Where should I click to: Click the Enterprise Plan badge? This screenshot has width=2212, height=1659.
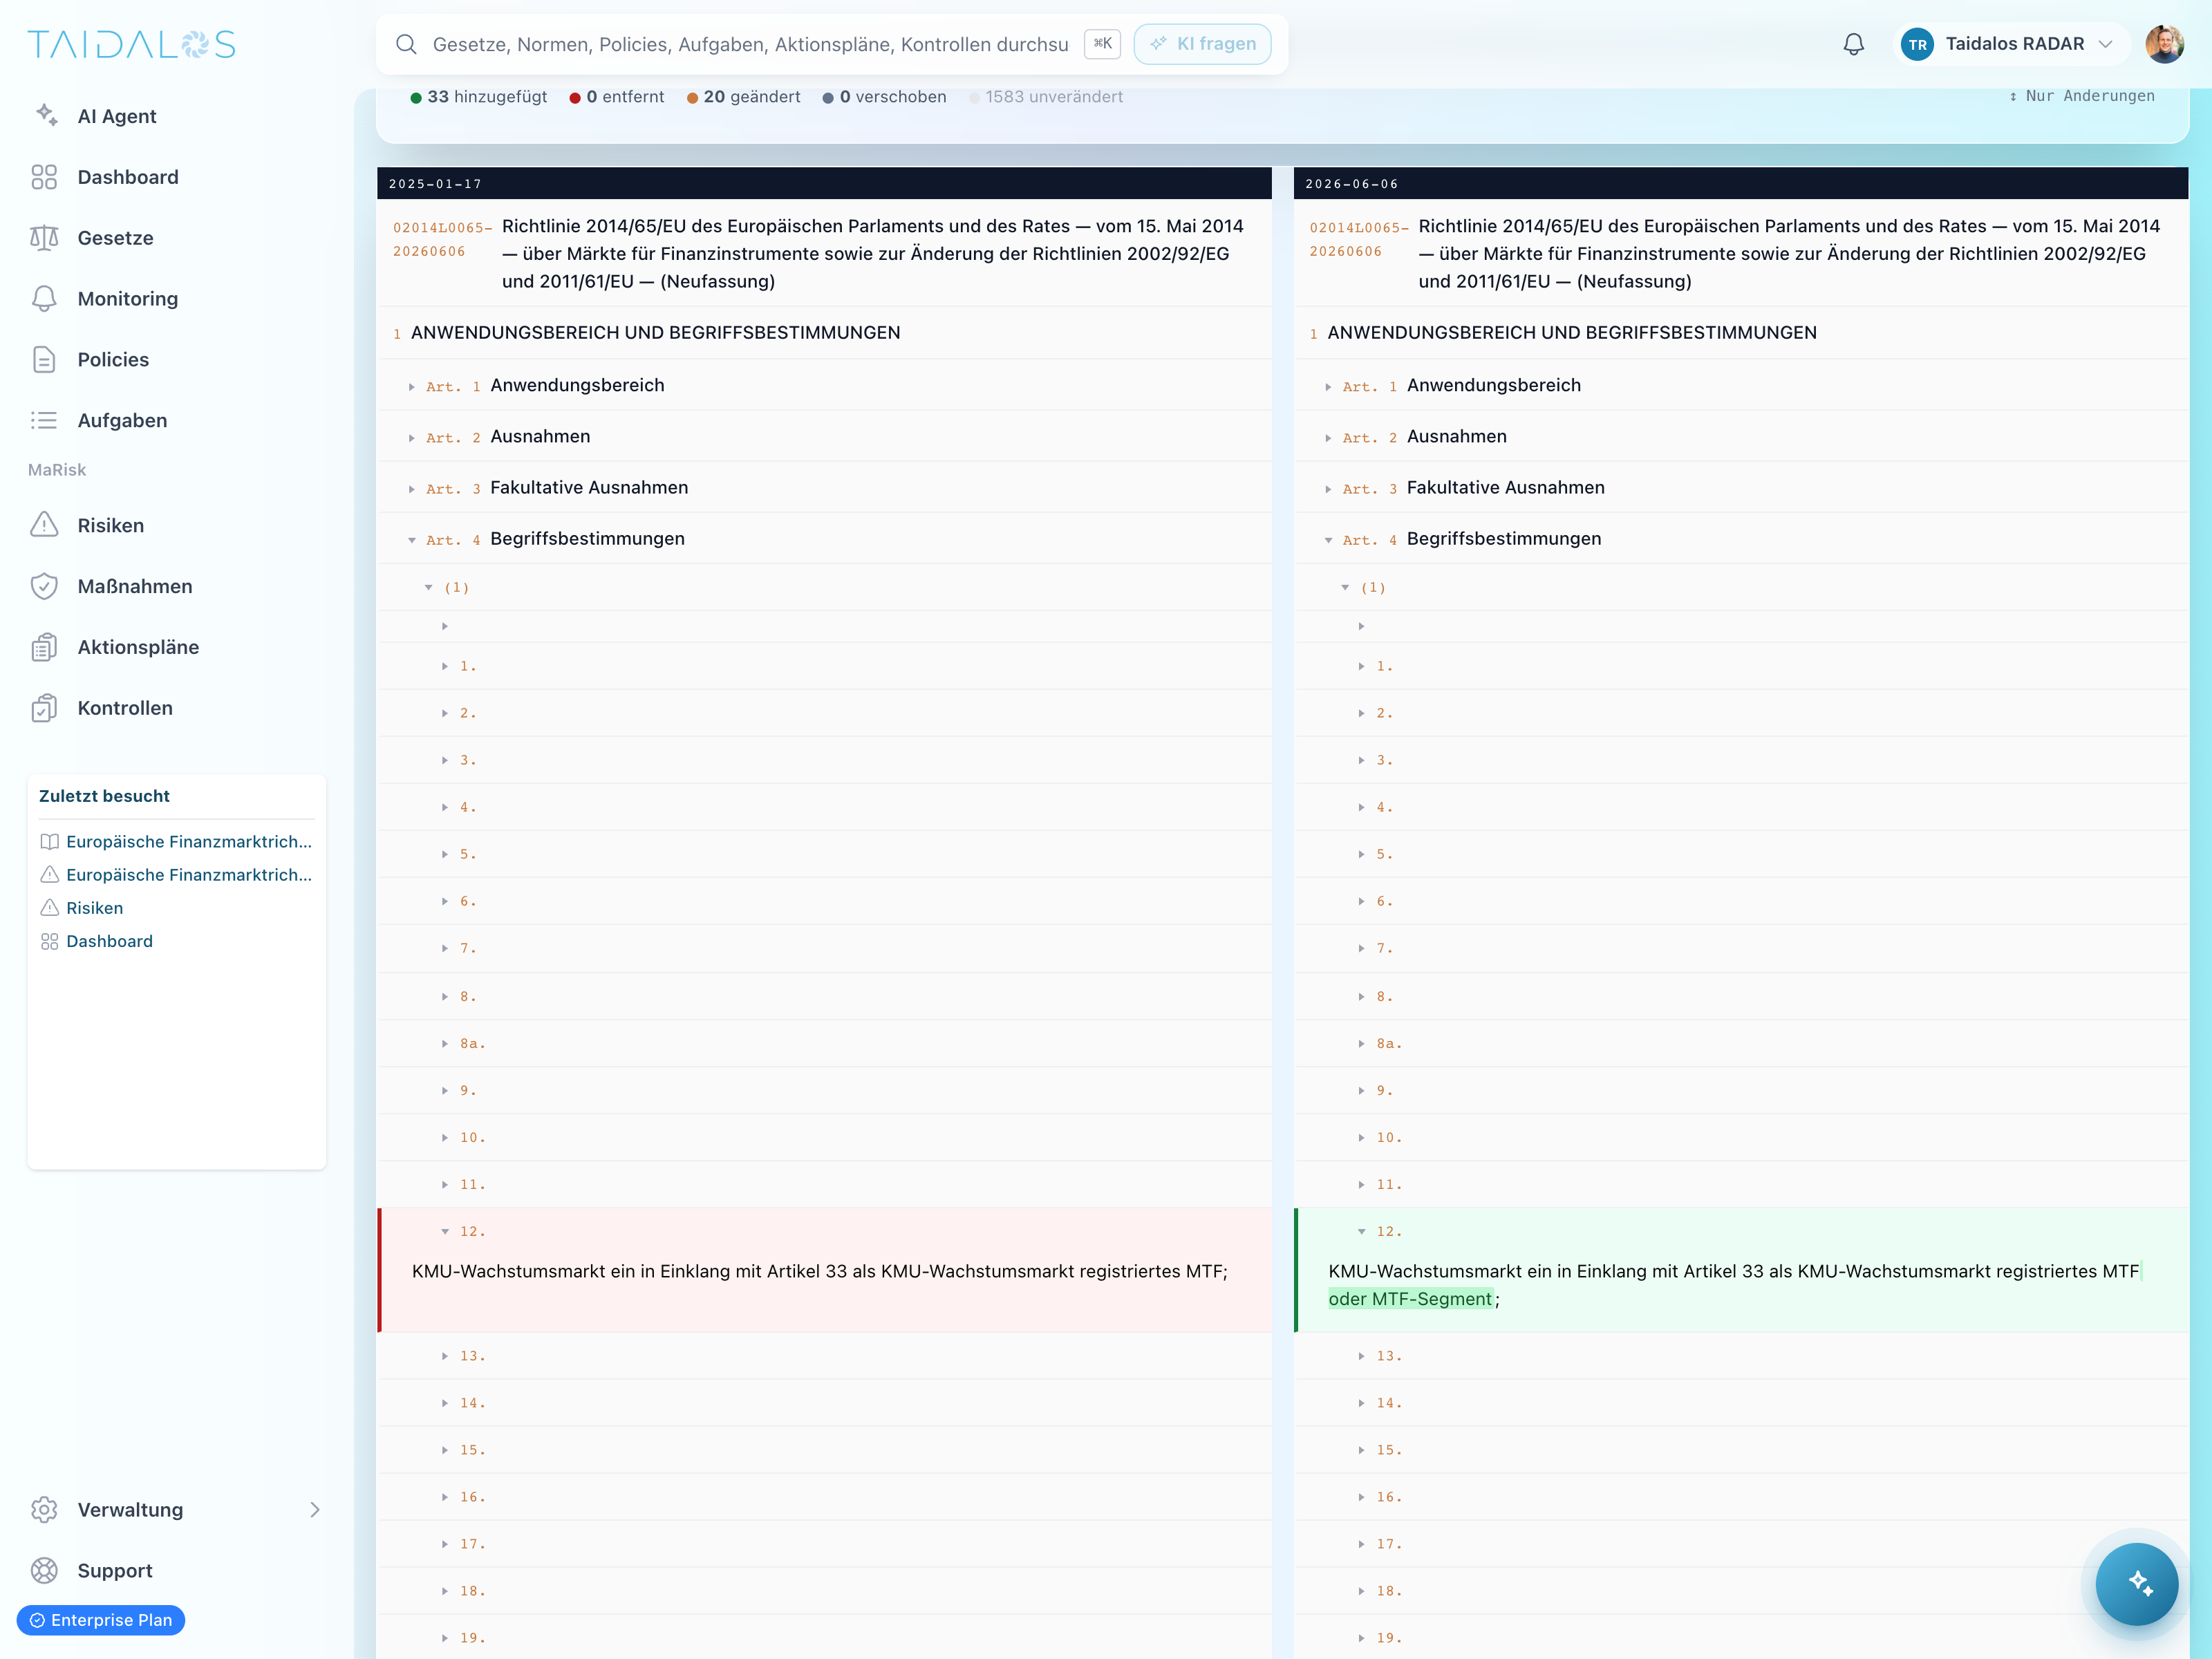coord(101,1620)
